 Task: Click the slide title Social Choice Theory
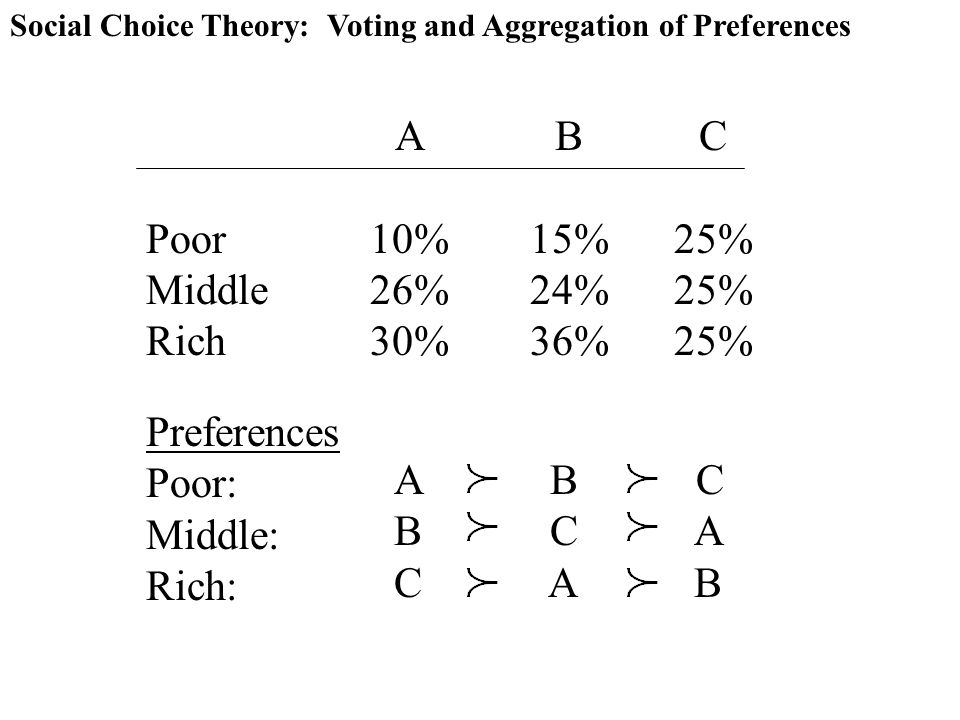430,28
